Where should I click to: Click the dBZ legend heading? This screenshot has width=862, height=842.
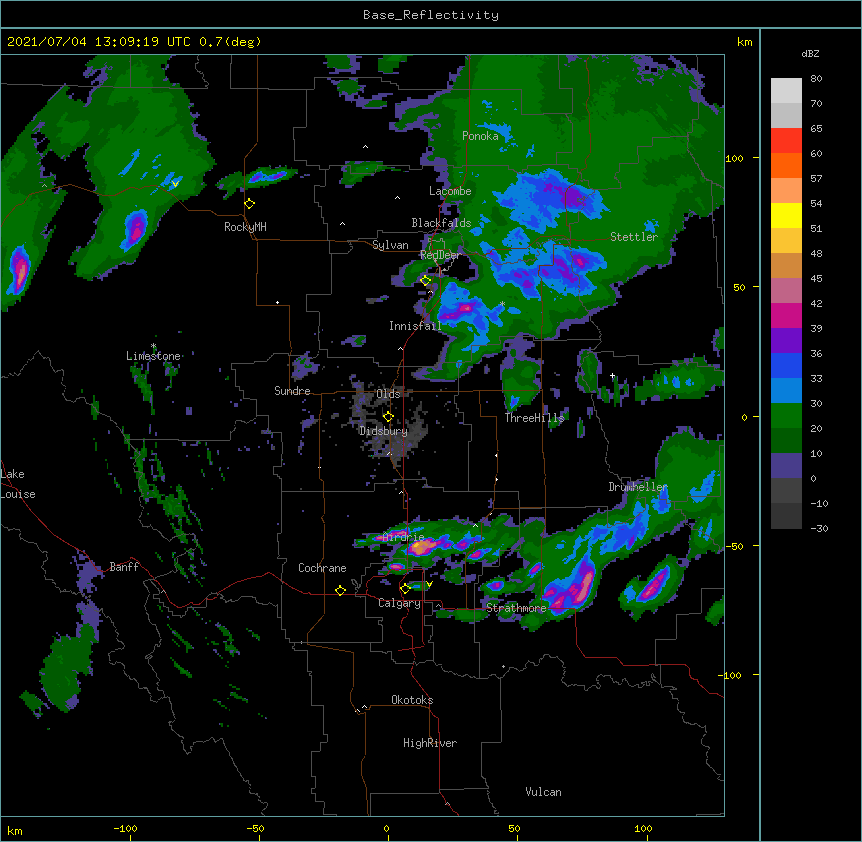click(x=810, y=54)
